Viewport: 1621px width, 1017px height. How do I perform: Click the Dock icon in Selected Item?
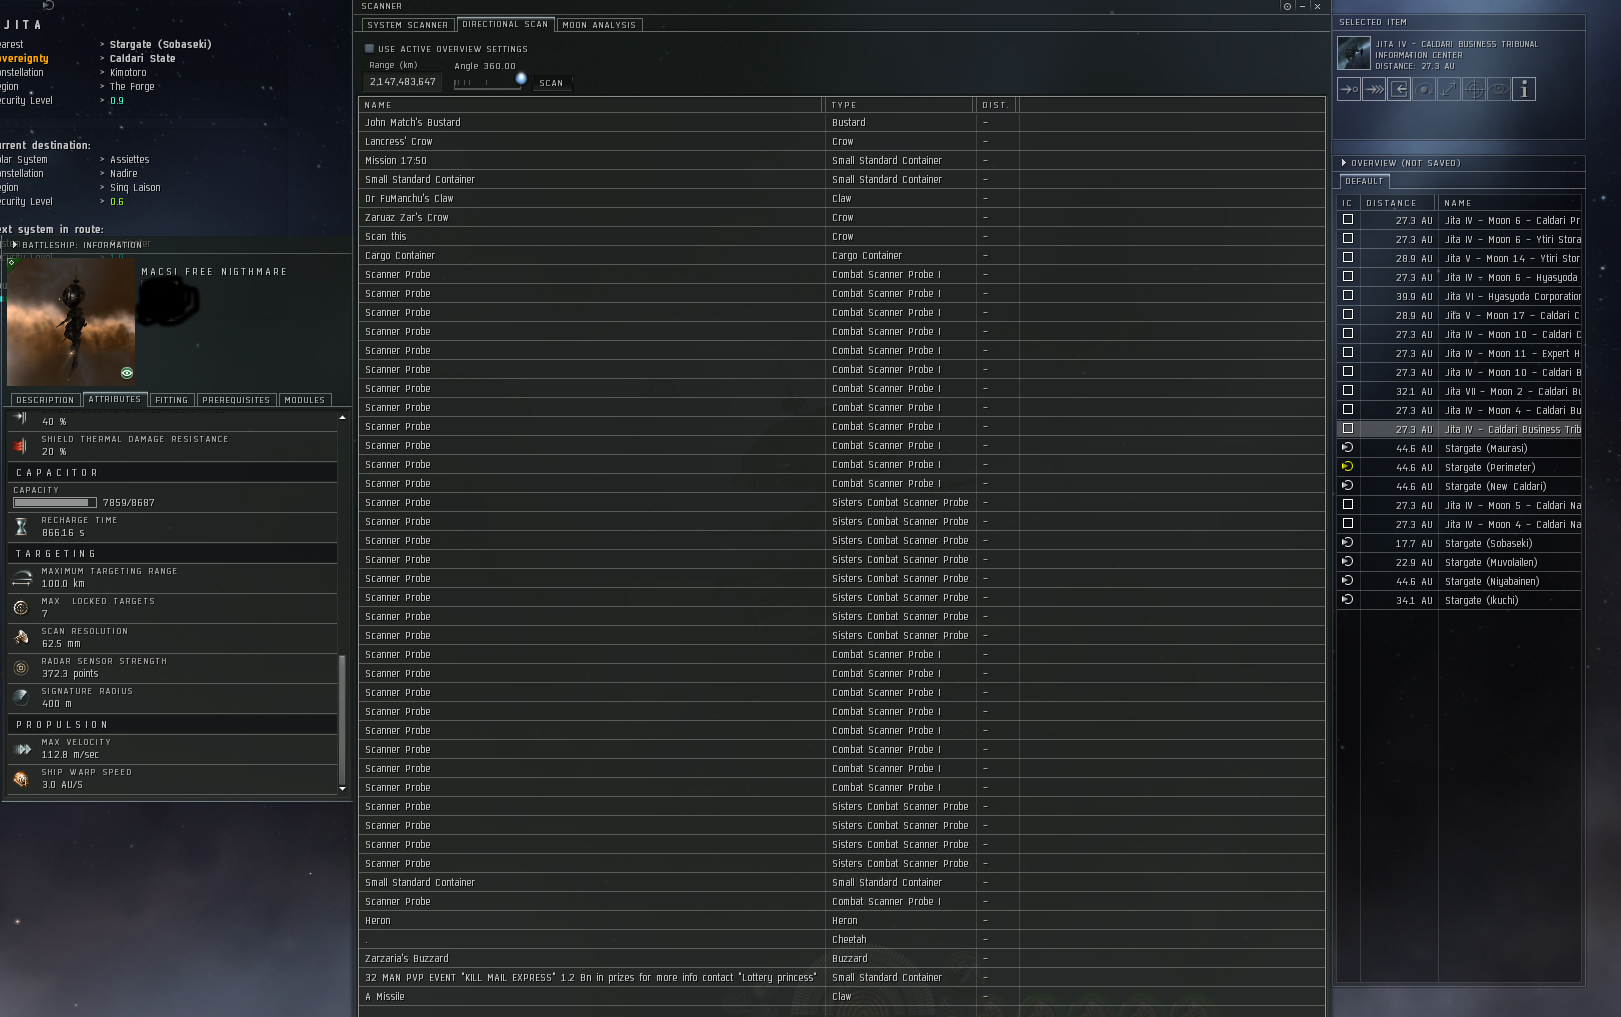[x=1399, y=89]
